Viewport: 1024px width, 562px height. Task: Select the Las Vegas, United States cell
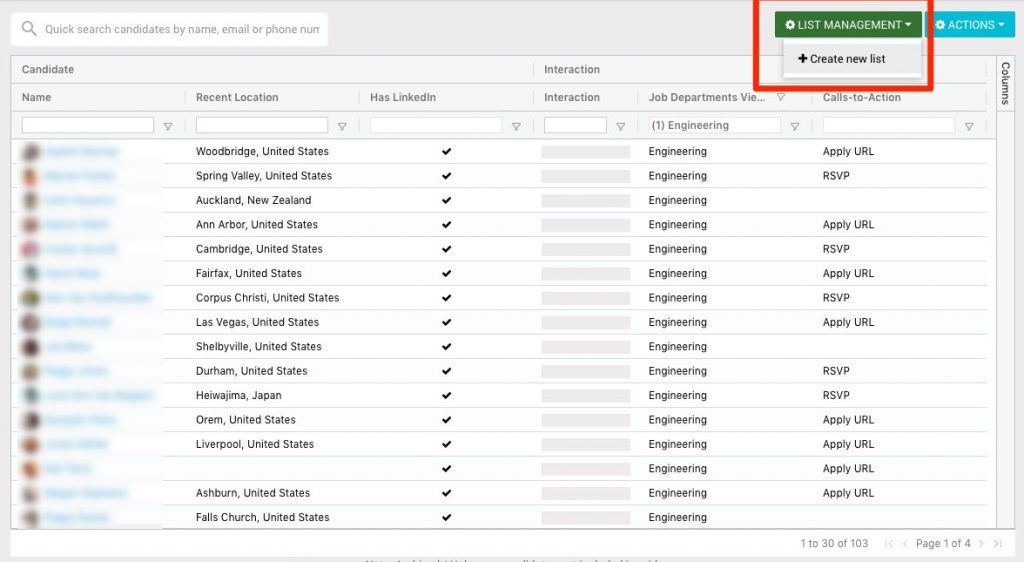pyautogui.click(x=257, y=322)
